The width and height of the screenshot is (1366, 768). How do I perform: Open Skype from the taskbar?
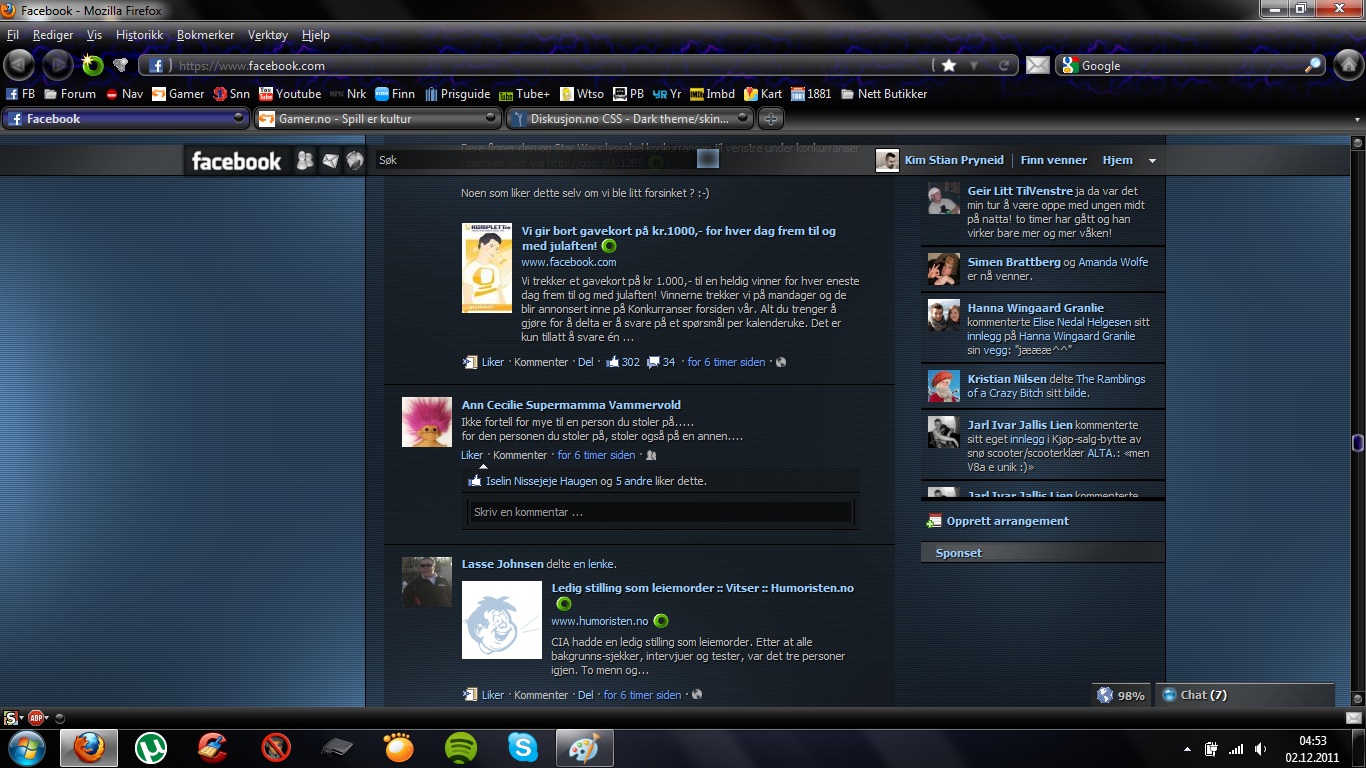[x=522, y=748]
